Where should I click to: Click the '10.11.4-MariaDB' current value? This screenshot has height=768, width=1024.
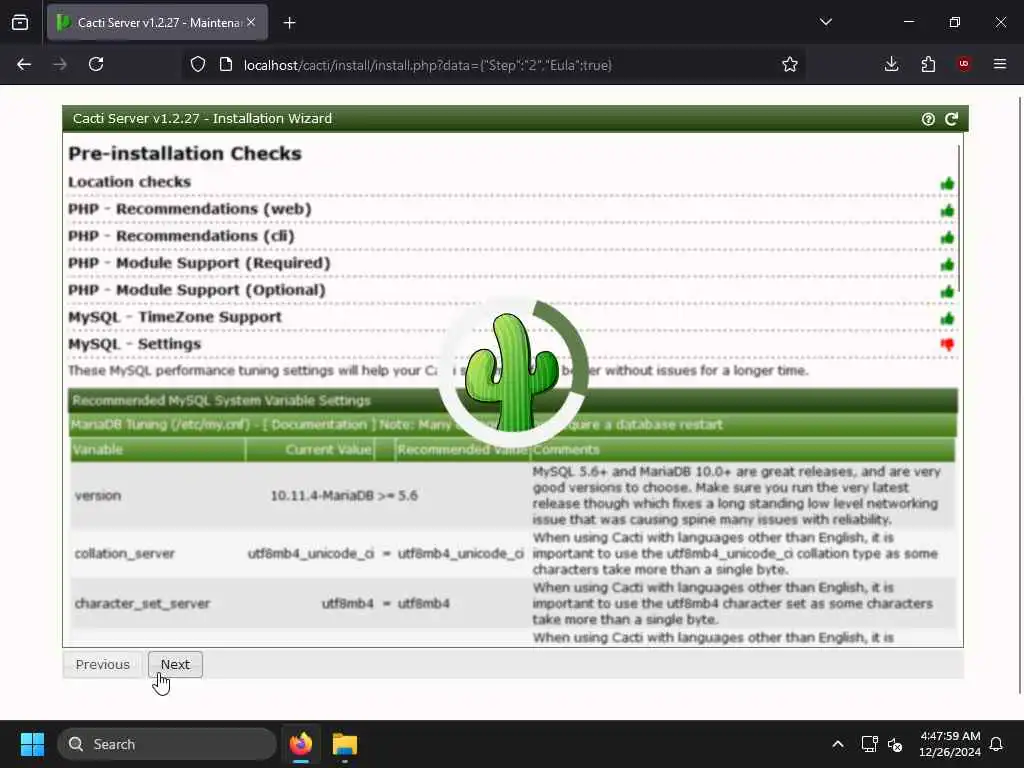click(322, 496)
